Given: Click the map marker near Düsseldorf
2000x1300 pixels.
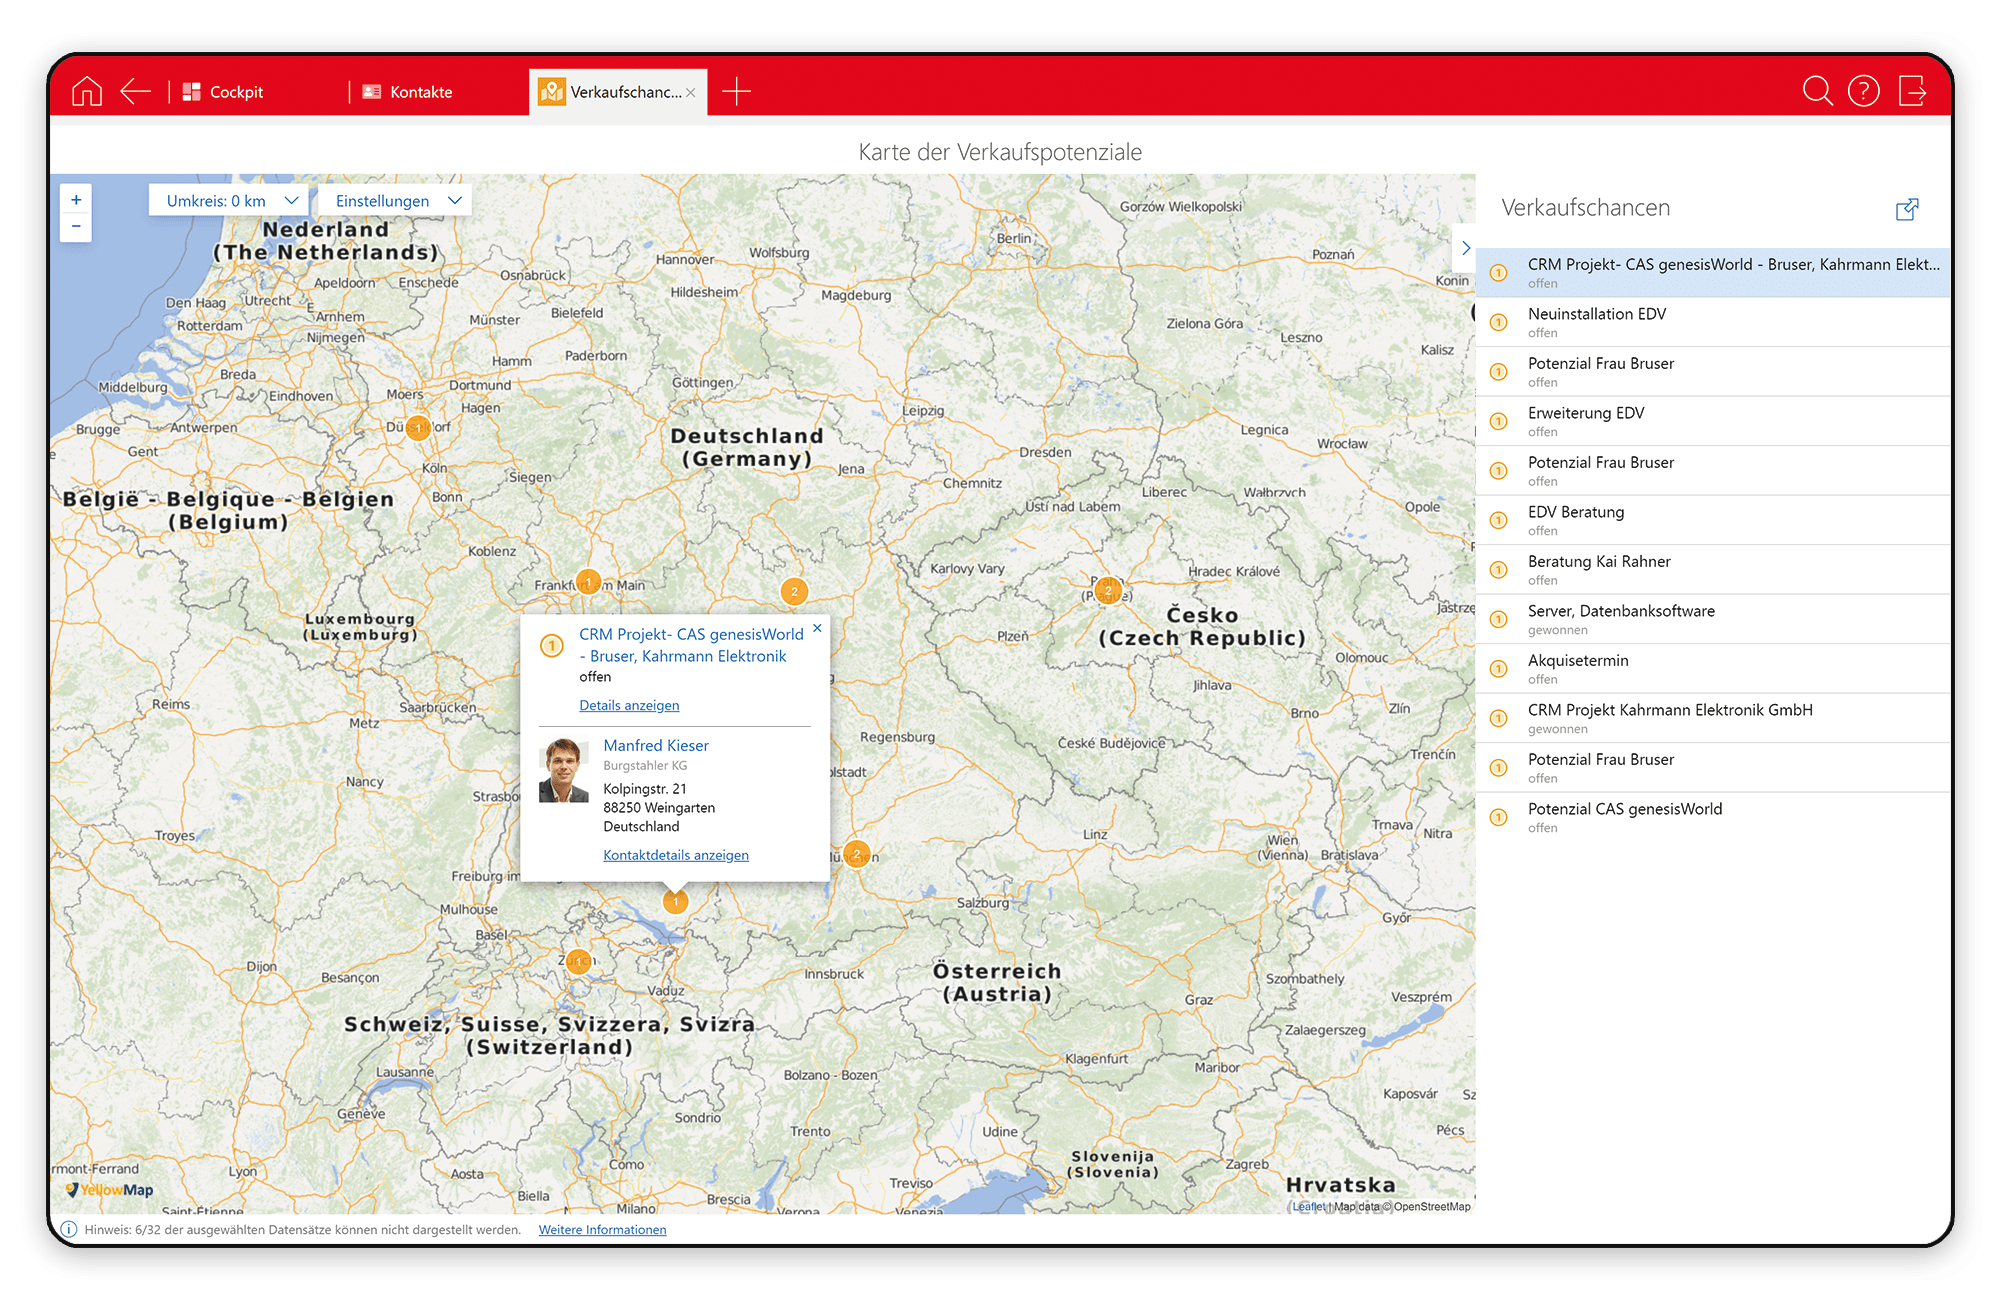Looking at the screenshot, I should tap(418, 428).
